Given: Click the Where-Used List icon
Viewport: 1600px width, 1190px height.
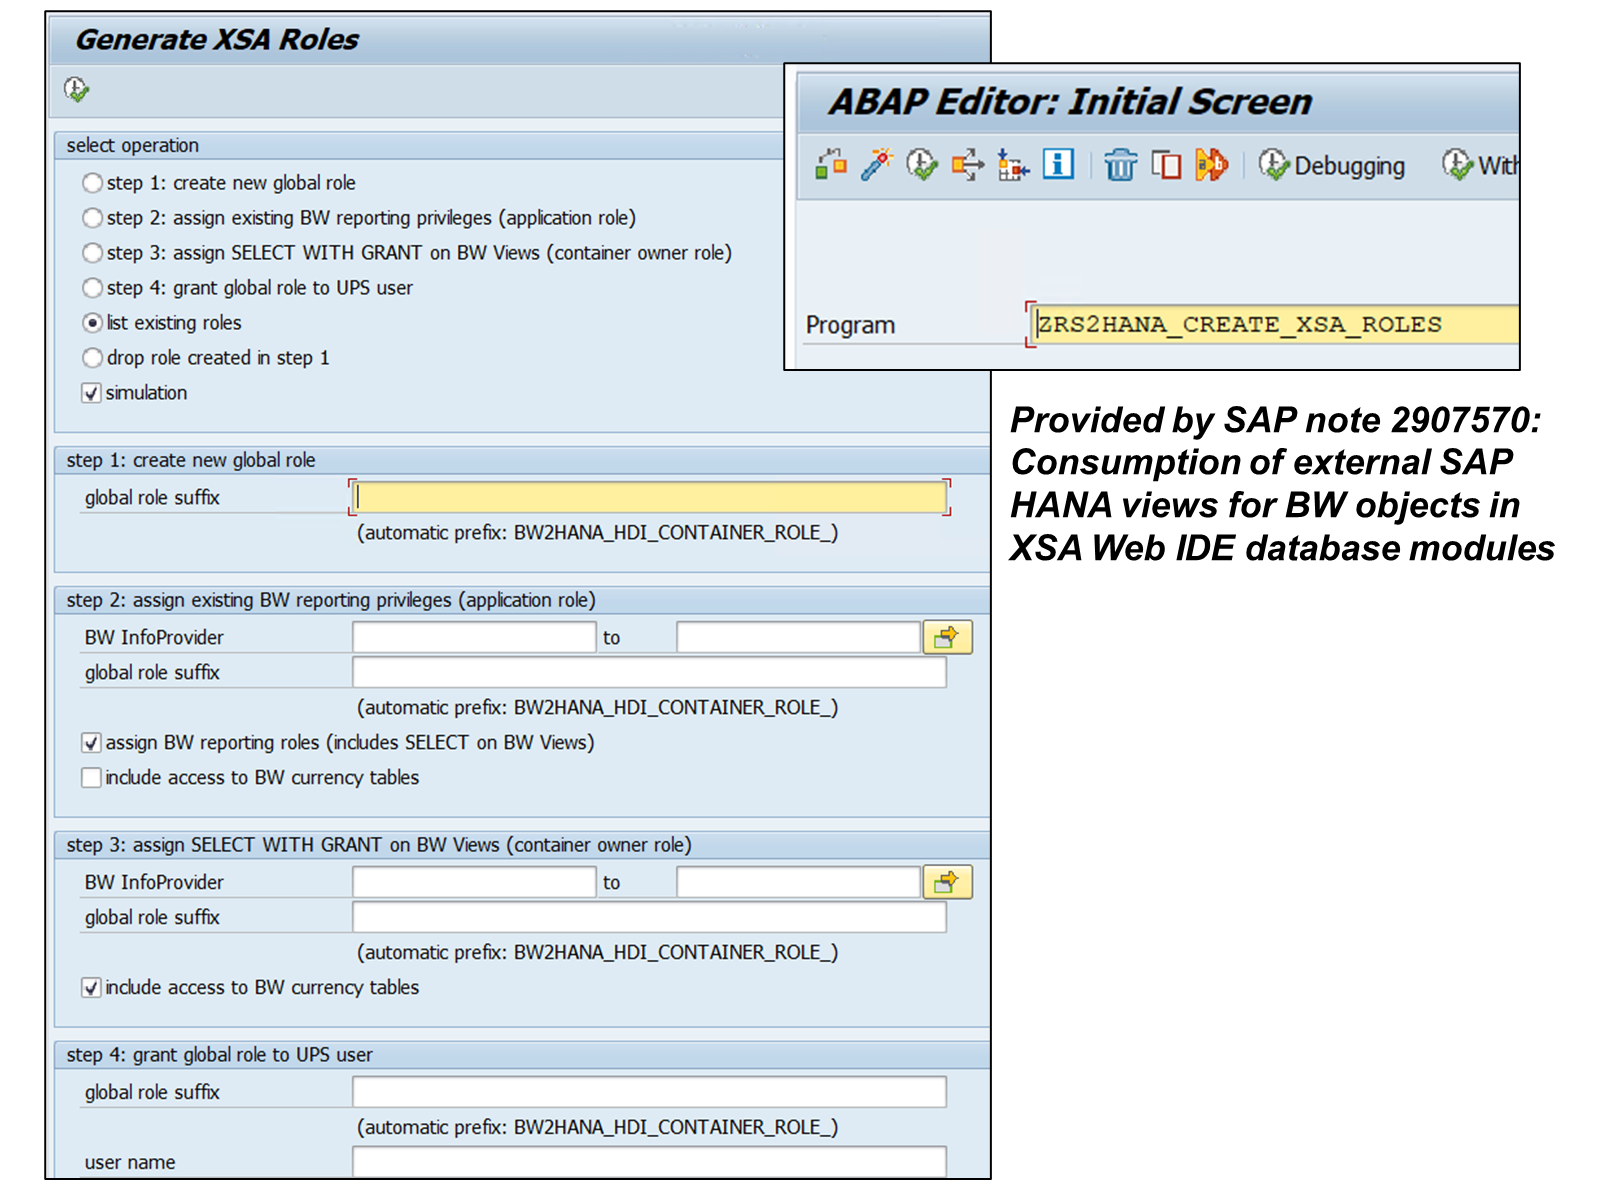Looking at the screenshot, I should (968, 164).
